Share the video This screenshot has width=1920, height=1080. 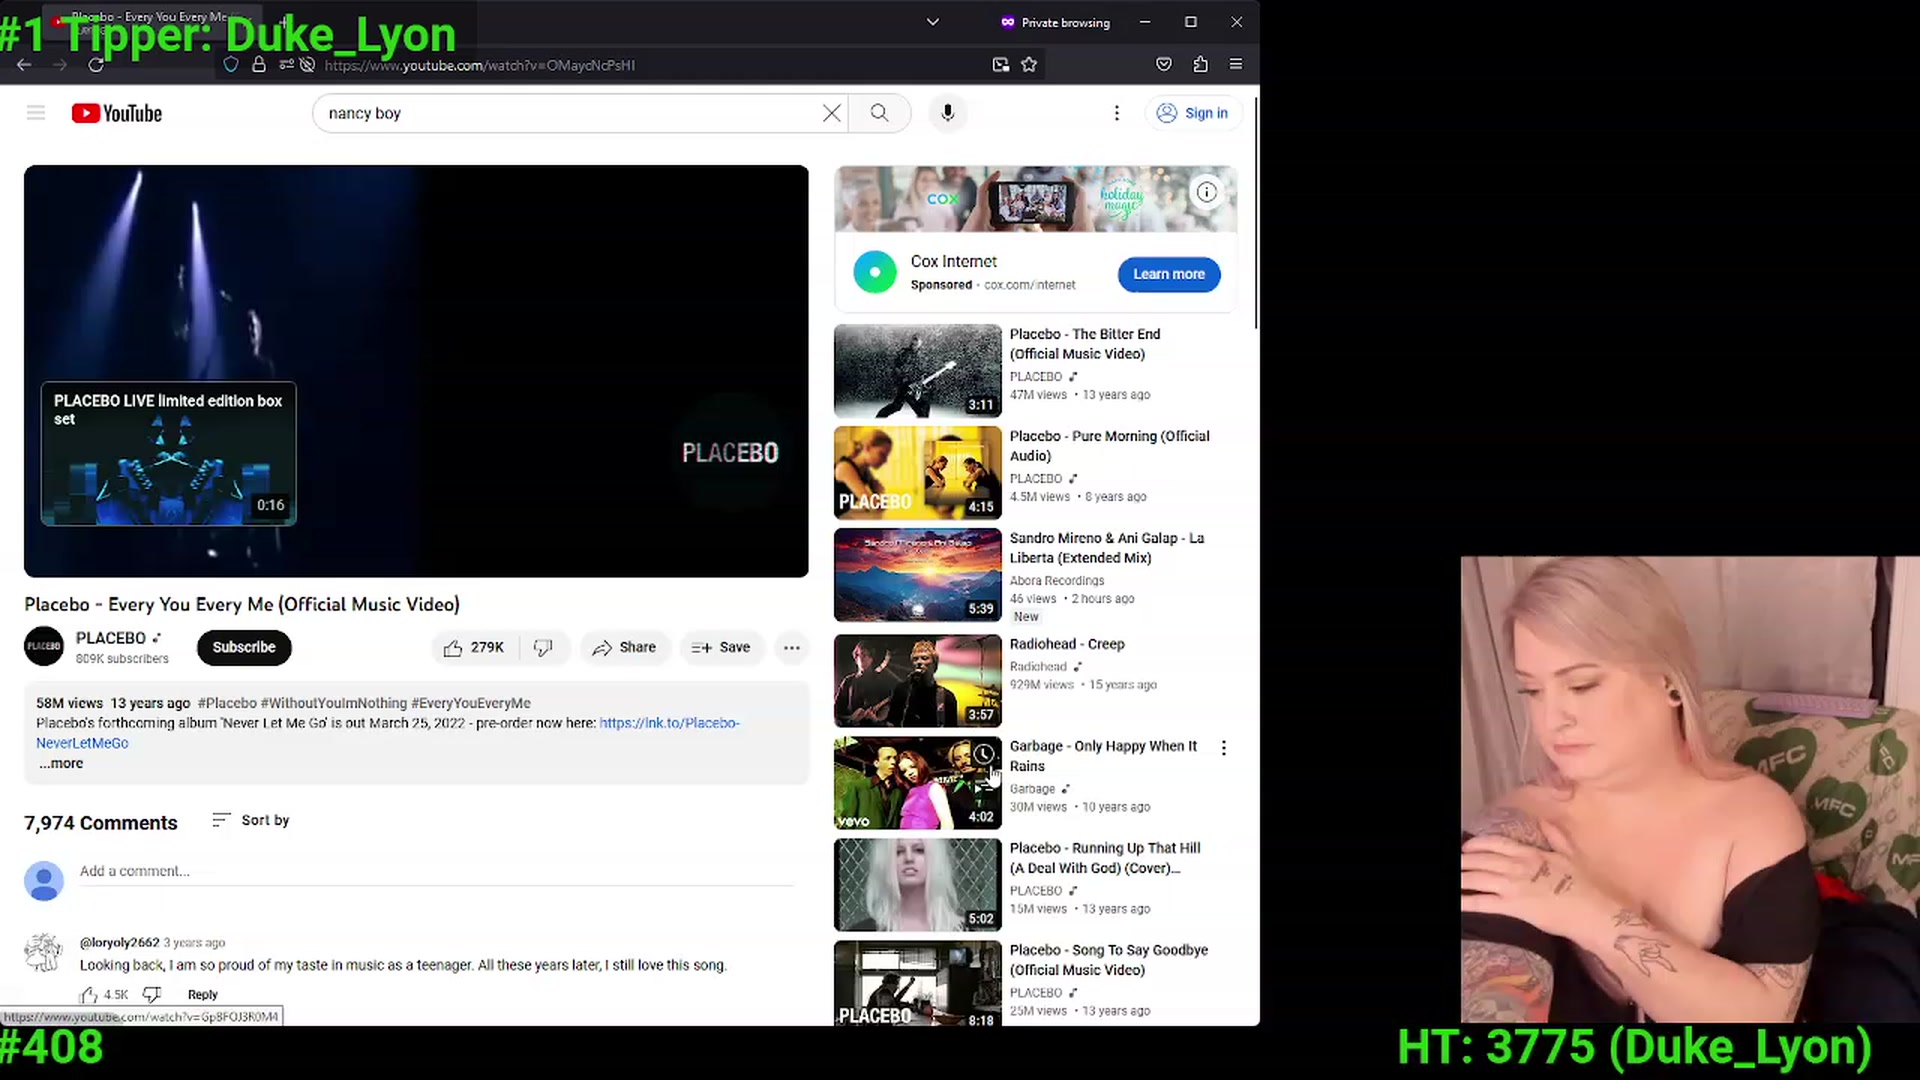tap(624, 648)
